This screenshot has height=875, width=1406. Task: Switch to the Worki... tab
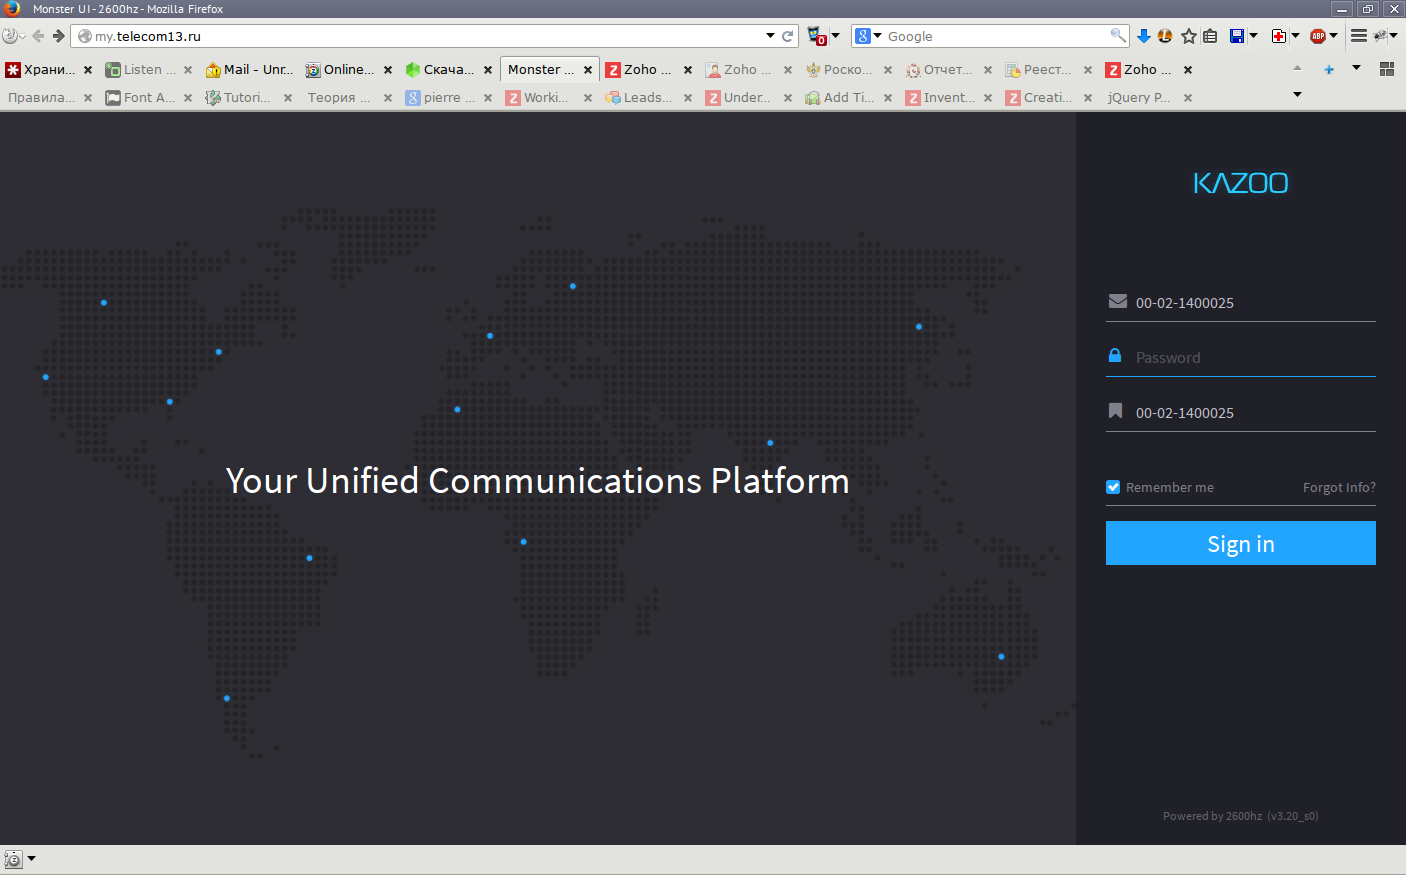(549, 98)
